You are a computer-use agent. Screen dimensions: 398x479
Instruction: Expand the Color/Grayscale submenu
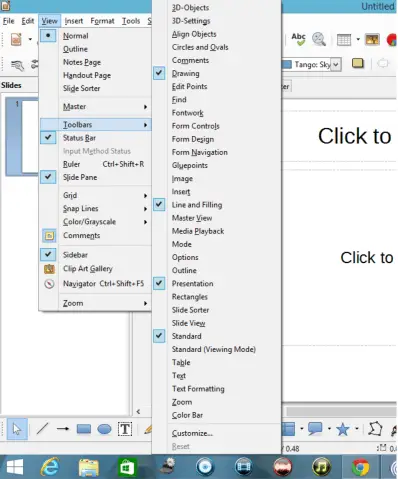pyautogui.click(x=95, y=222)
